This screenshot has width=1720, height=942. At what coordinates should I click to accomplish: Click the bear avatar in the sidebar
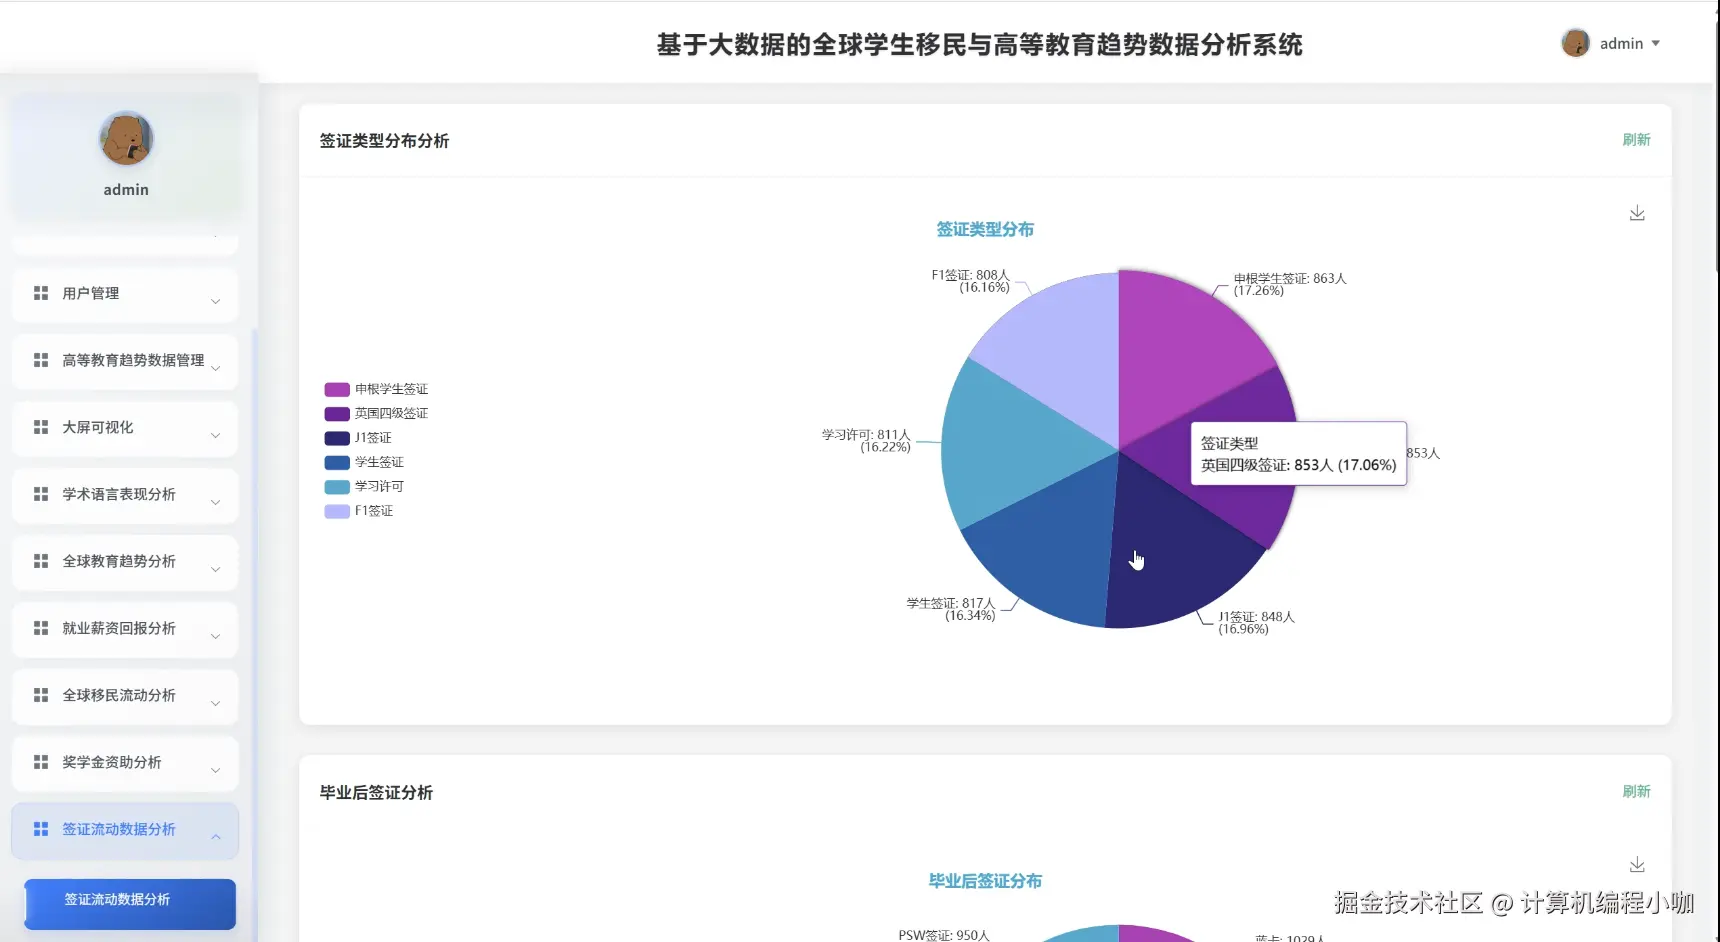126,138
